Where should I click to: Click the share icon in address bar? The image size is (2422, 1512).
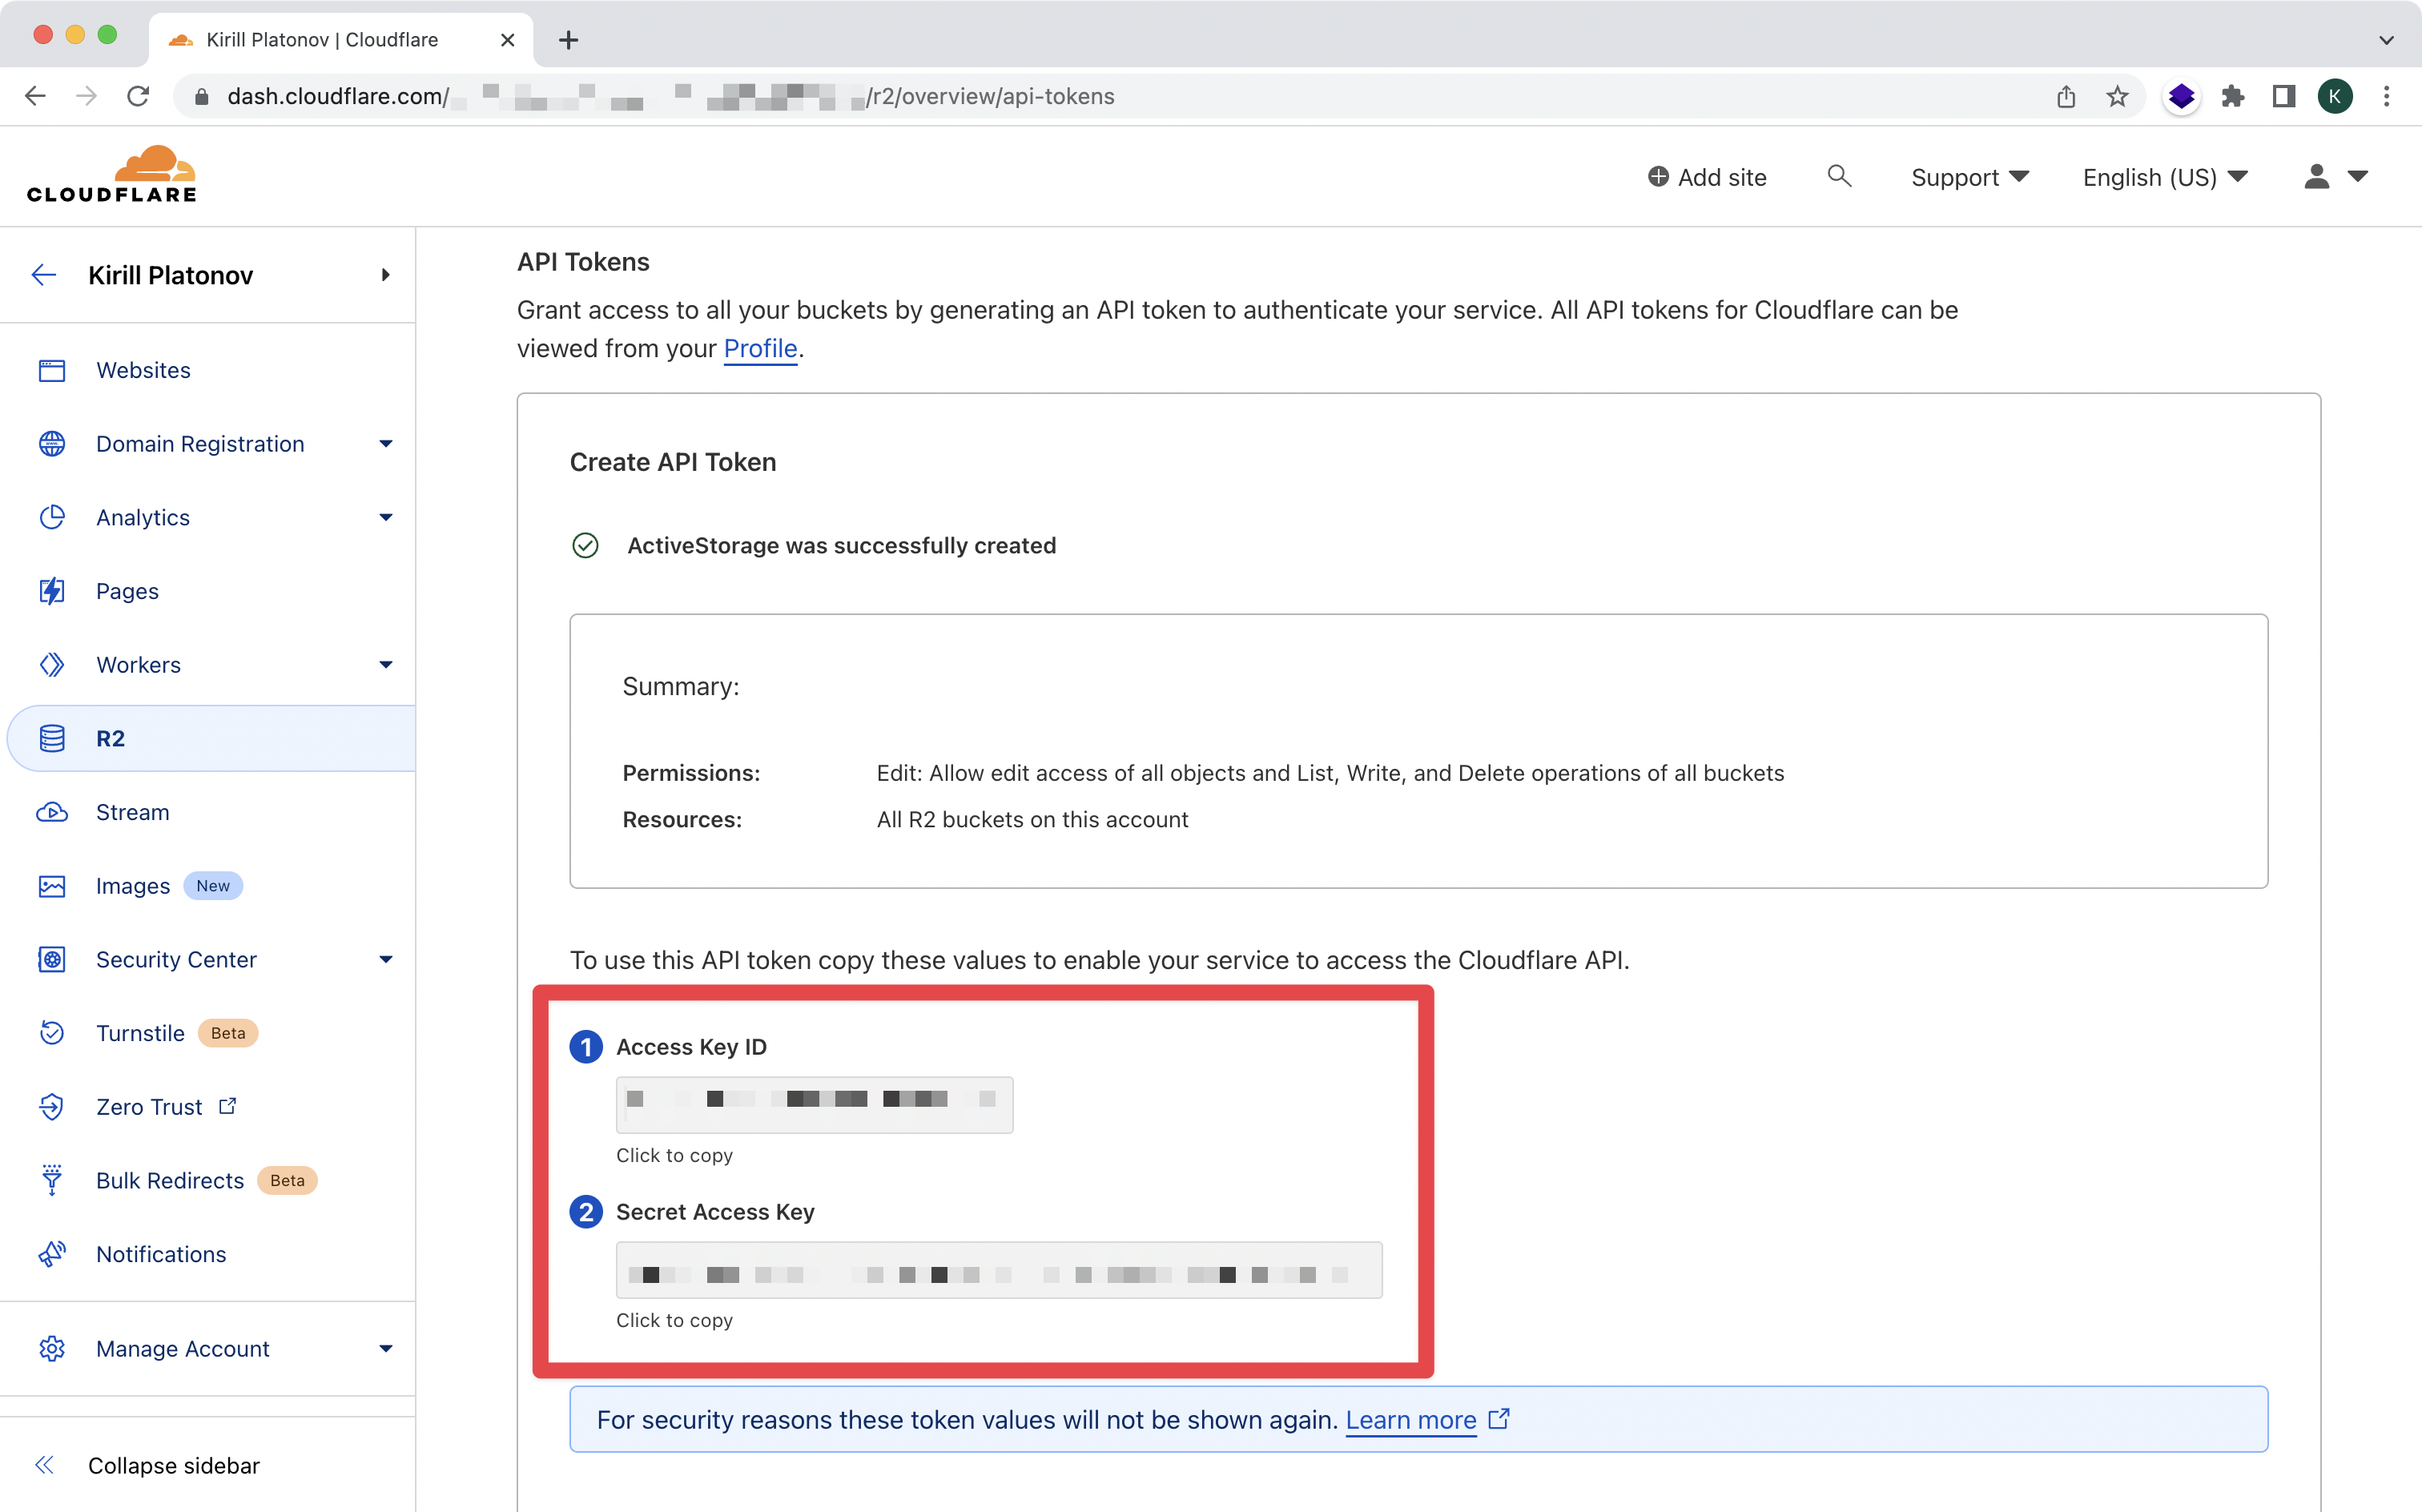pyautogui.click(x=2066, y=96)
